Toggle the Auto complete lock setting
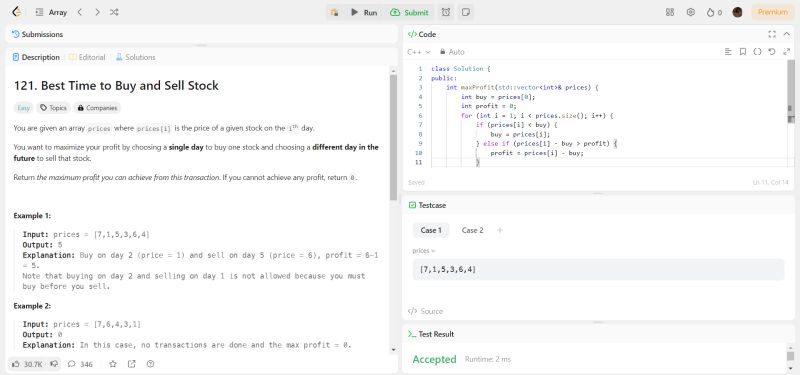This screenshot has height=375, width=800. (452, 52)
